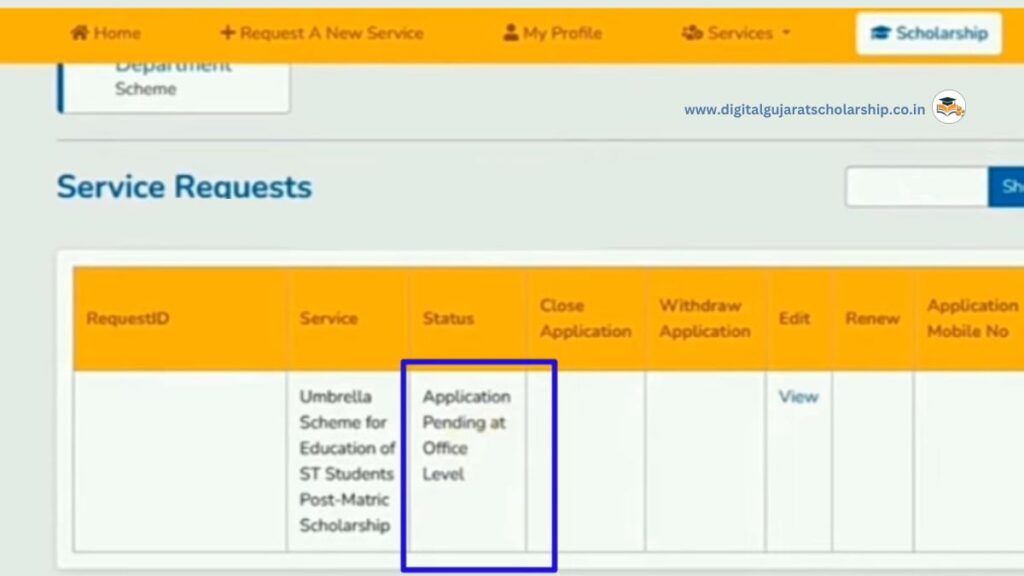
Task: Open www.digitalgujaratscholarship.co.in link
Action: pyautogui.click(x=803, y=110)
